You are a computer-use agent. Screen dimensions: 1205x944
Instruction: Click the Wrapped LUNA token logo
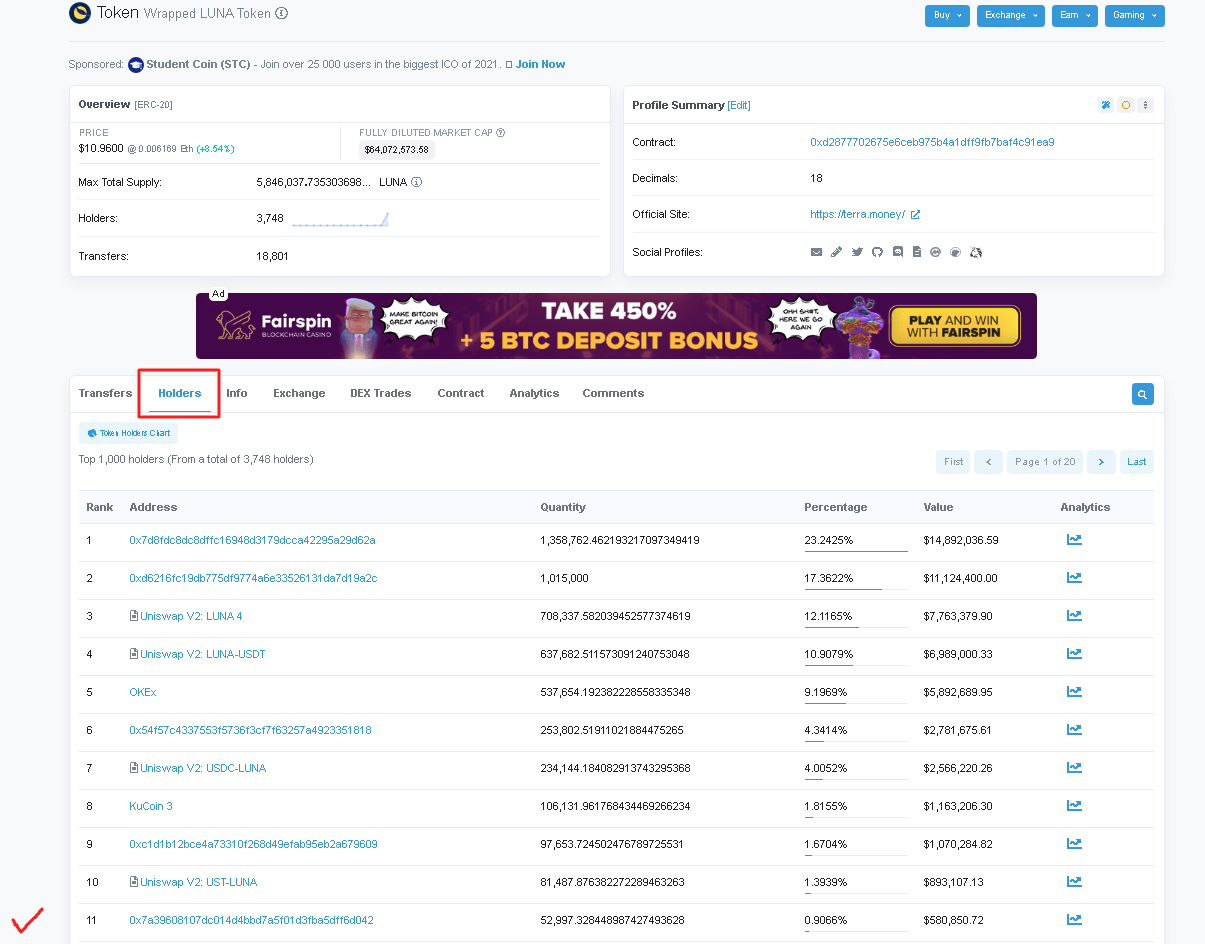79,14
